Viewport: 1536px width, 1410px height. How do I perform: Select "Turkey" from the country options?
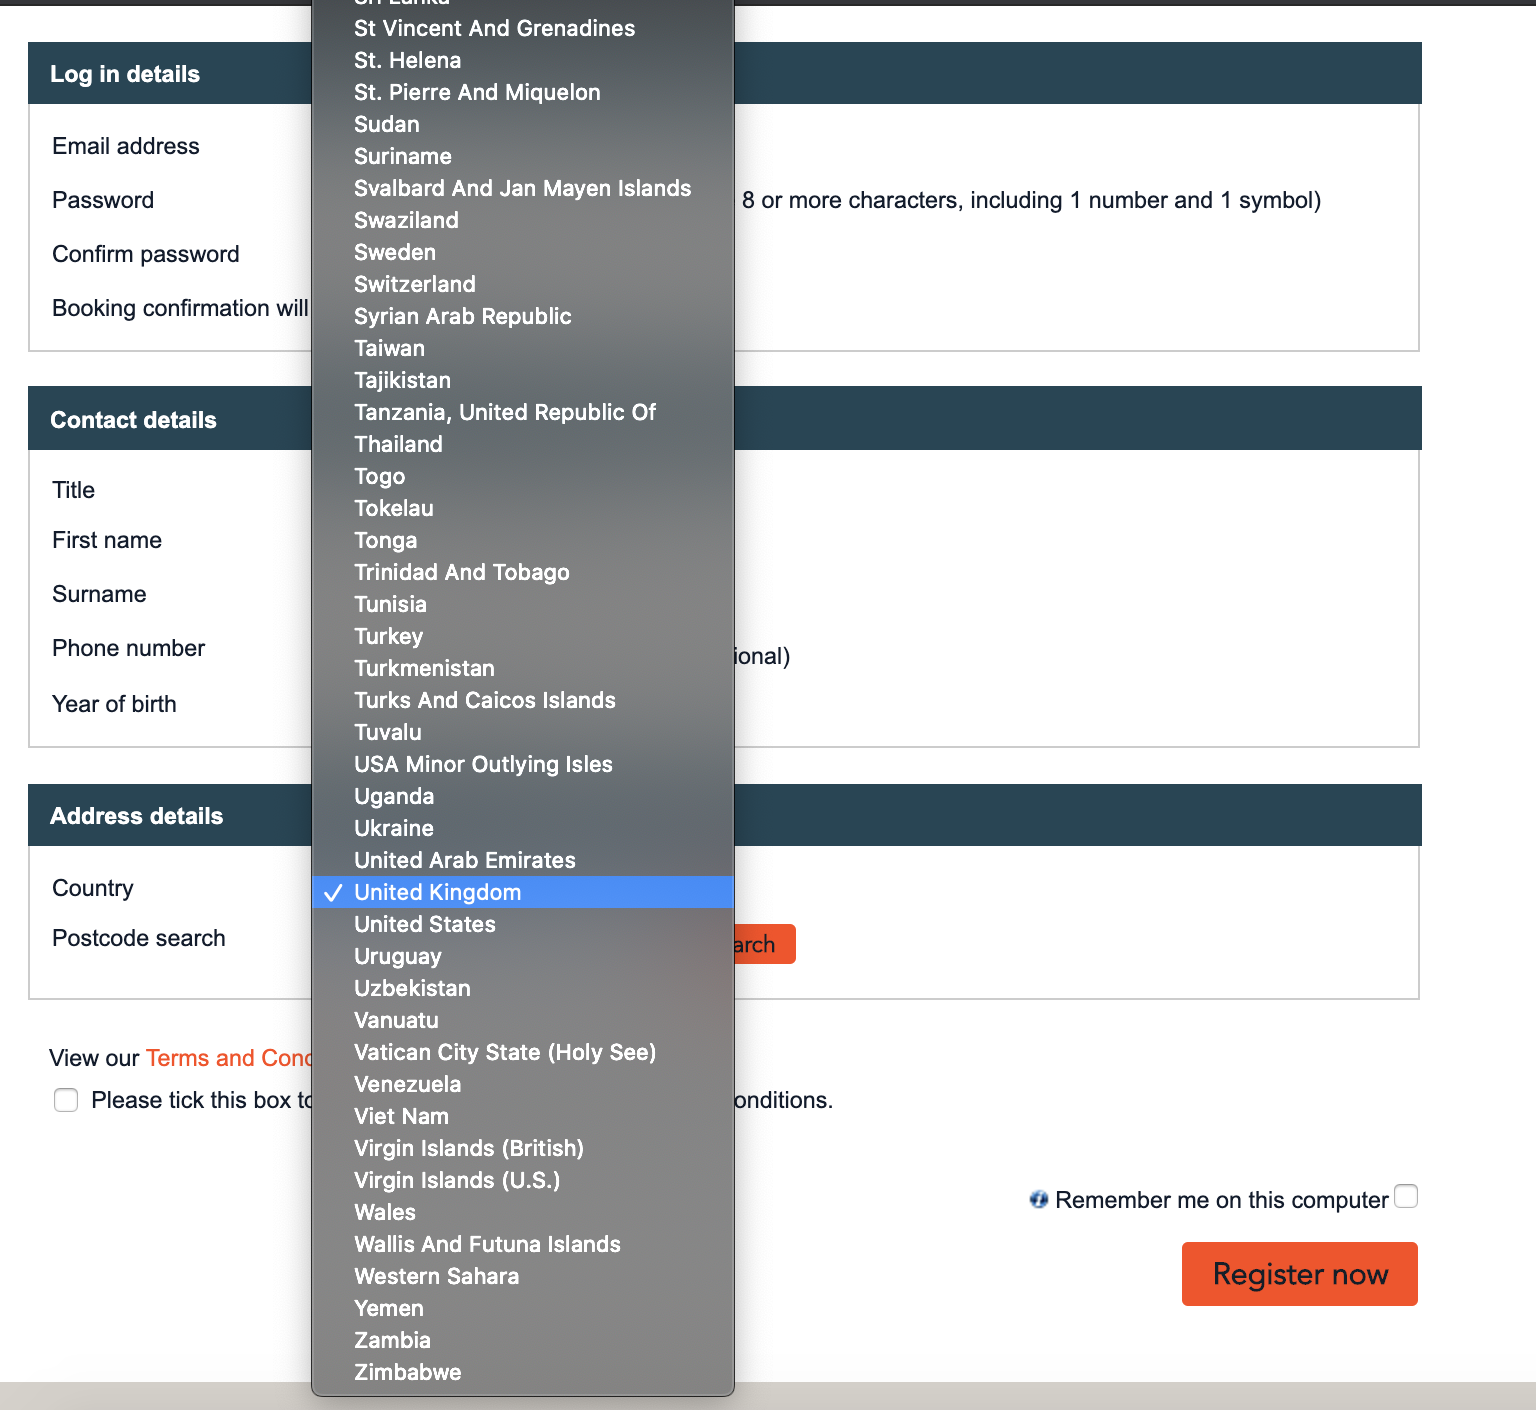click(x=388, y=636)
